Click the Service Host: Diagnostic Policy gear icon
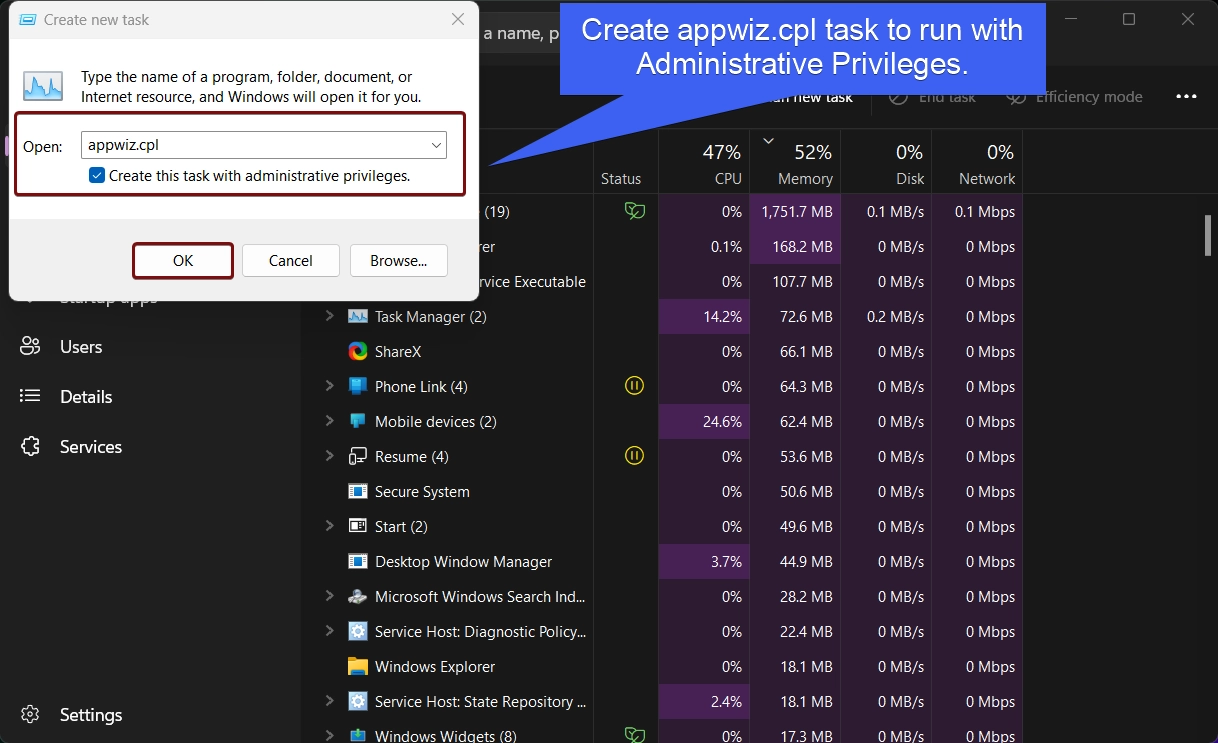Screen dimensions: 1218x743 tap(358, 631)
